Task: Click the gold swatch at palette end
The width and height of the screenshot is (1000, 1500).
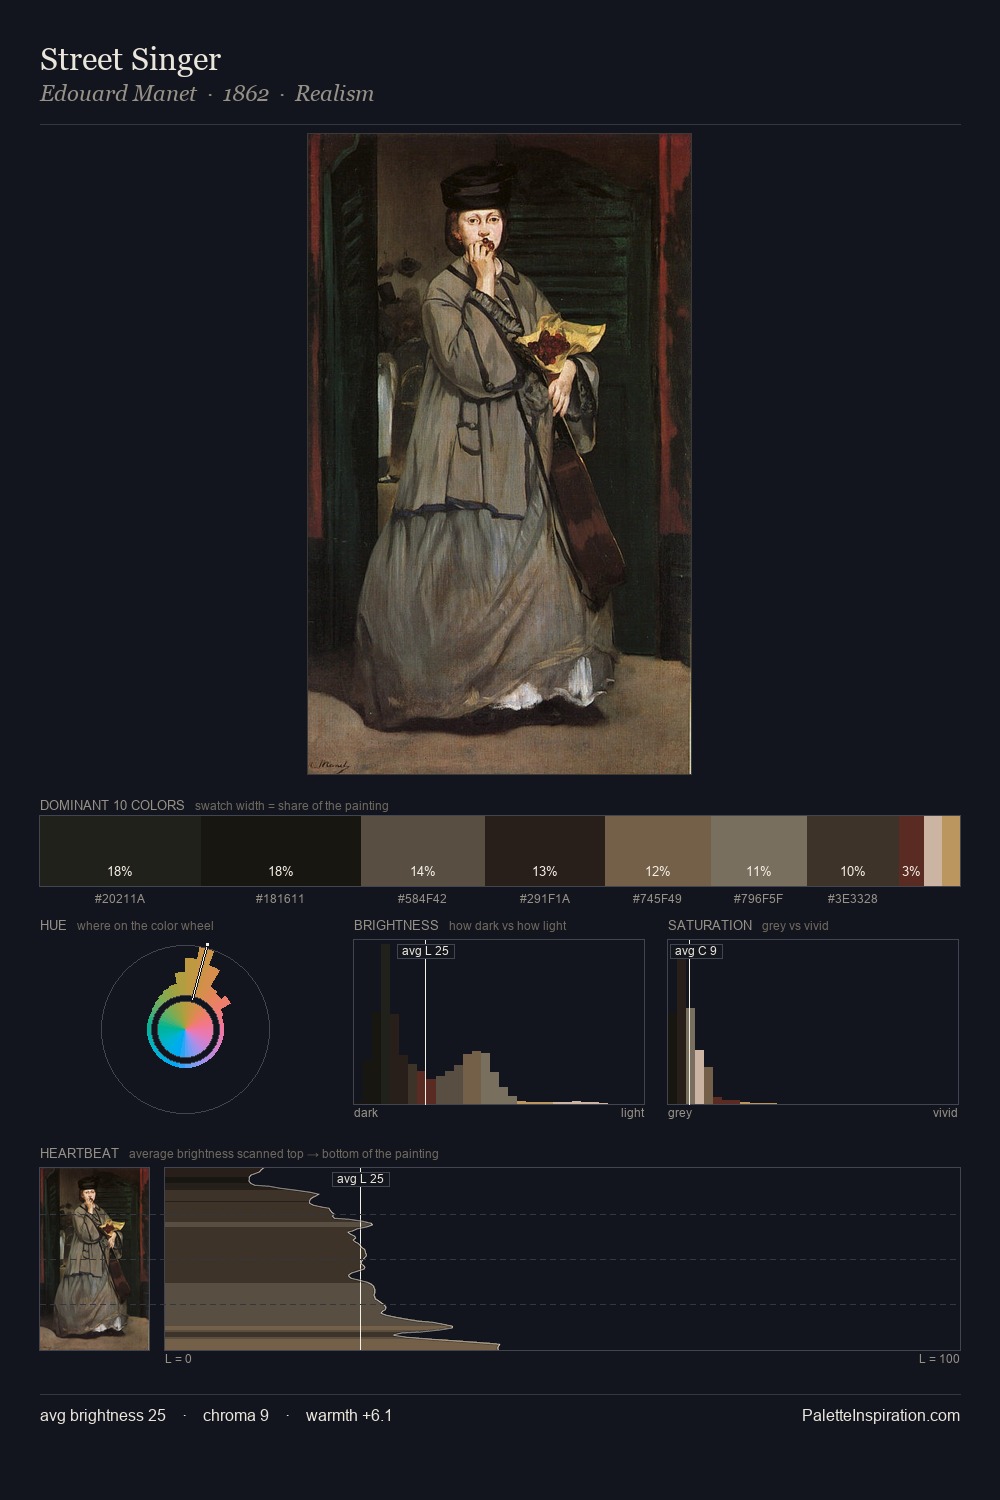Action: (951, 851)
